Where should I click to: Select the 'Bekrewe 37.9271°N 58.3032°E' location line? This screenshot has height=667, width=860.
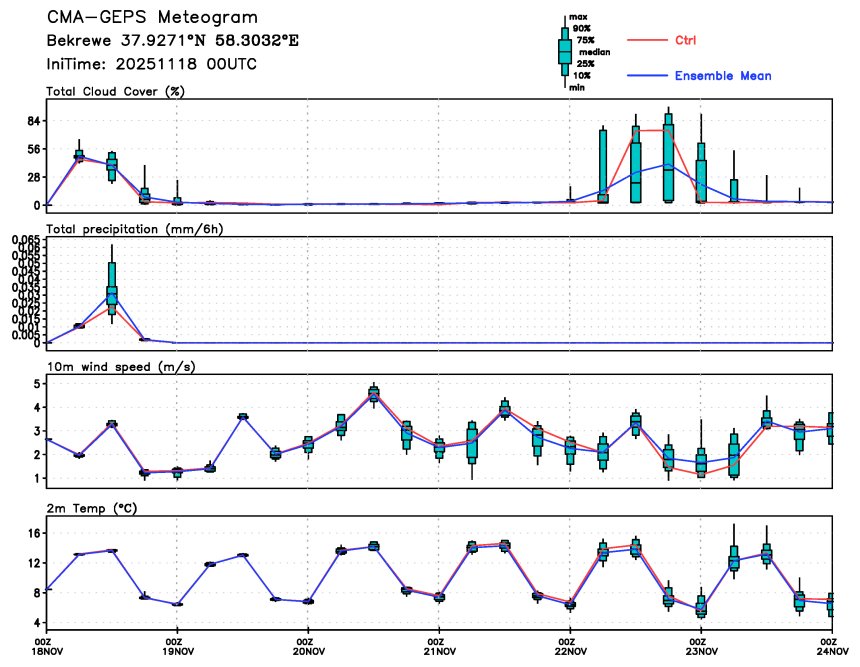pos(172,41)
